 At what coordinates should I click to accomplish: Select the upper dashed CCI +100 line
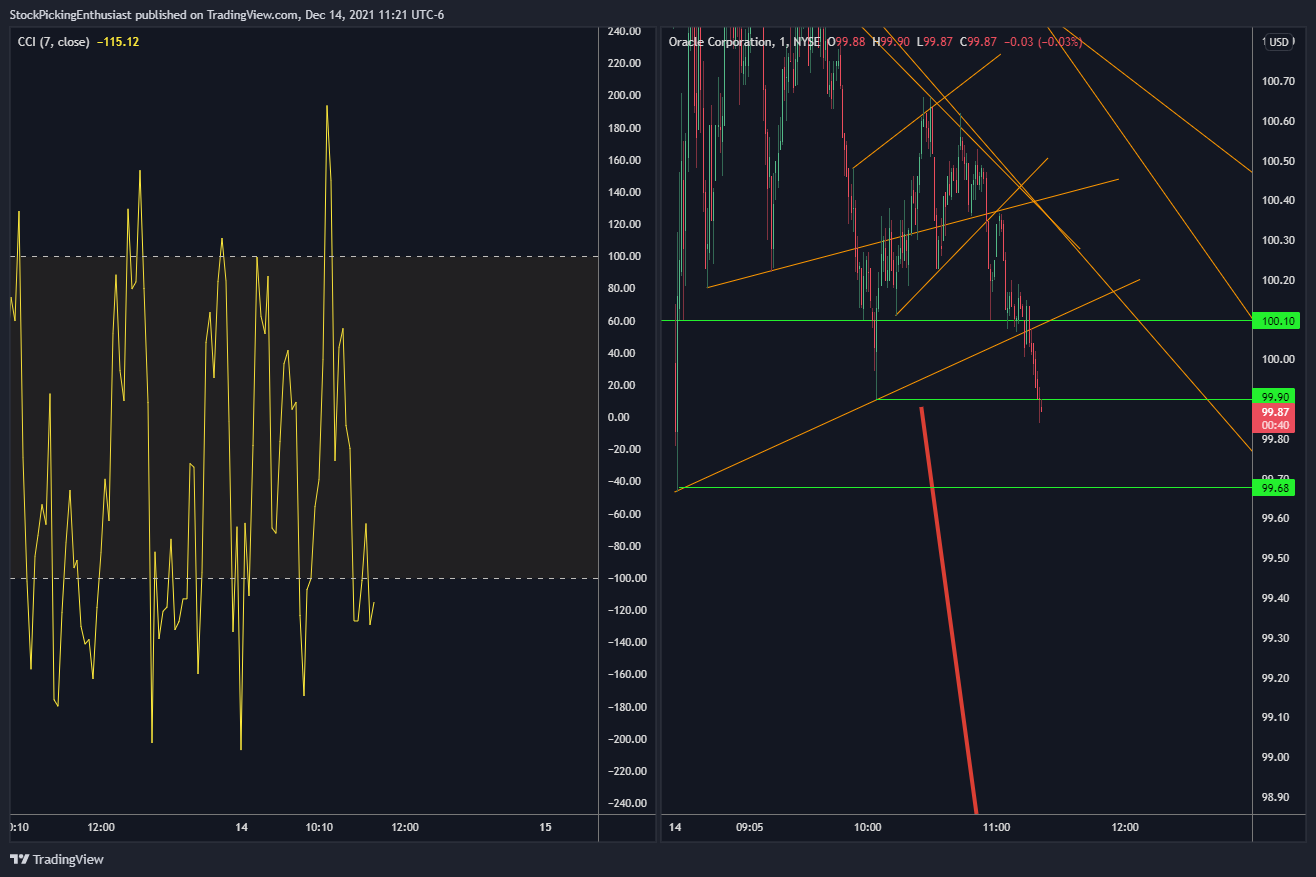(304, 257)
